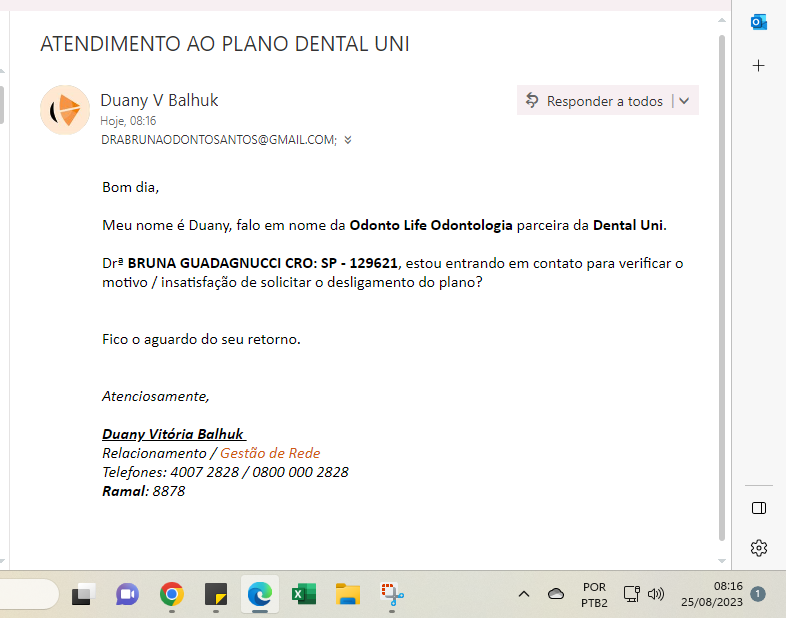Click sender name Duany V Balhuk

point(159,100)
